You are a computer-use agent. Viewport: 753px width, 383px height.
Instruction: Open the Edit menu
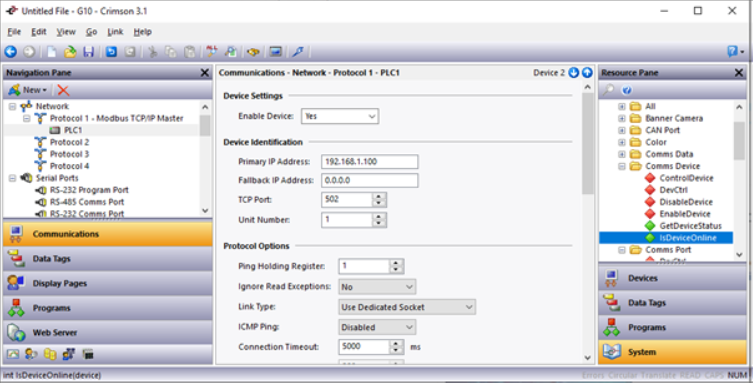point(38,32)
